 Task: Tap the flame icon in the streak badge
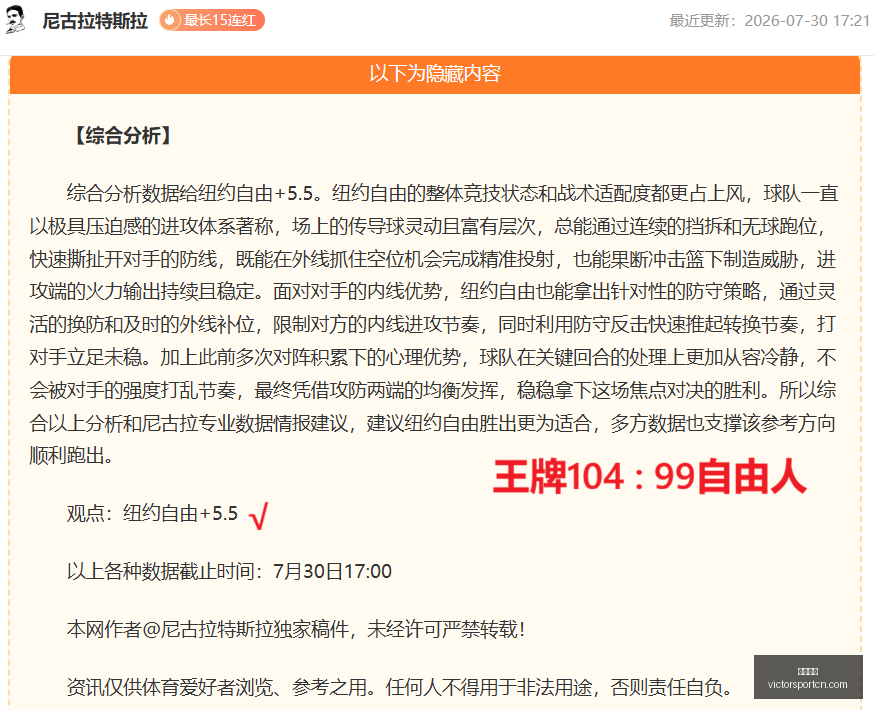click(170, 21)
